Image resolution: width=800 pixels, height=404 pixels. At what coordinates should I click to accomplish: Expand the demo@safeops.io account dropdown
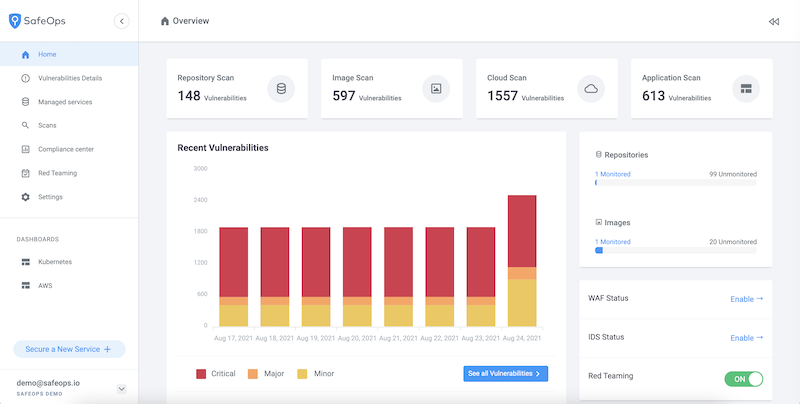point(121,388)
